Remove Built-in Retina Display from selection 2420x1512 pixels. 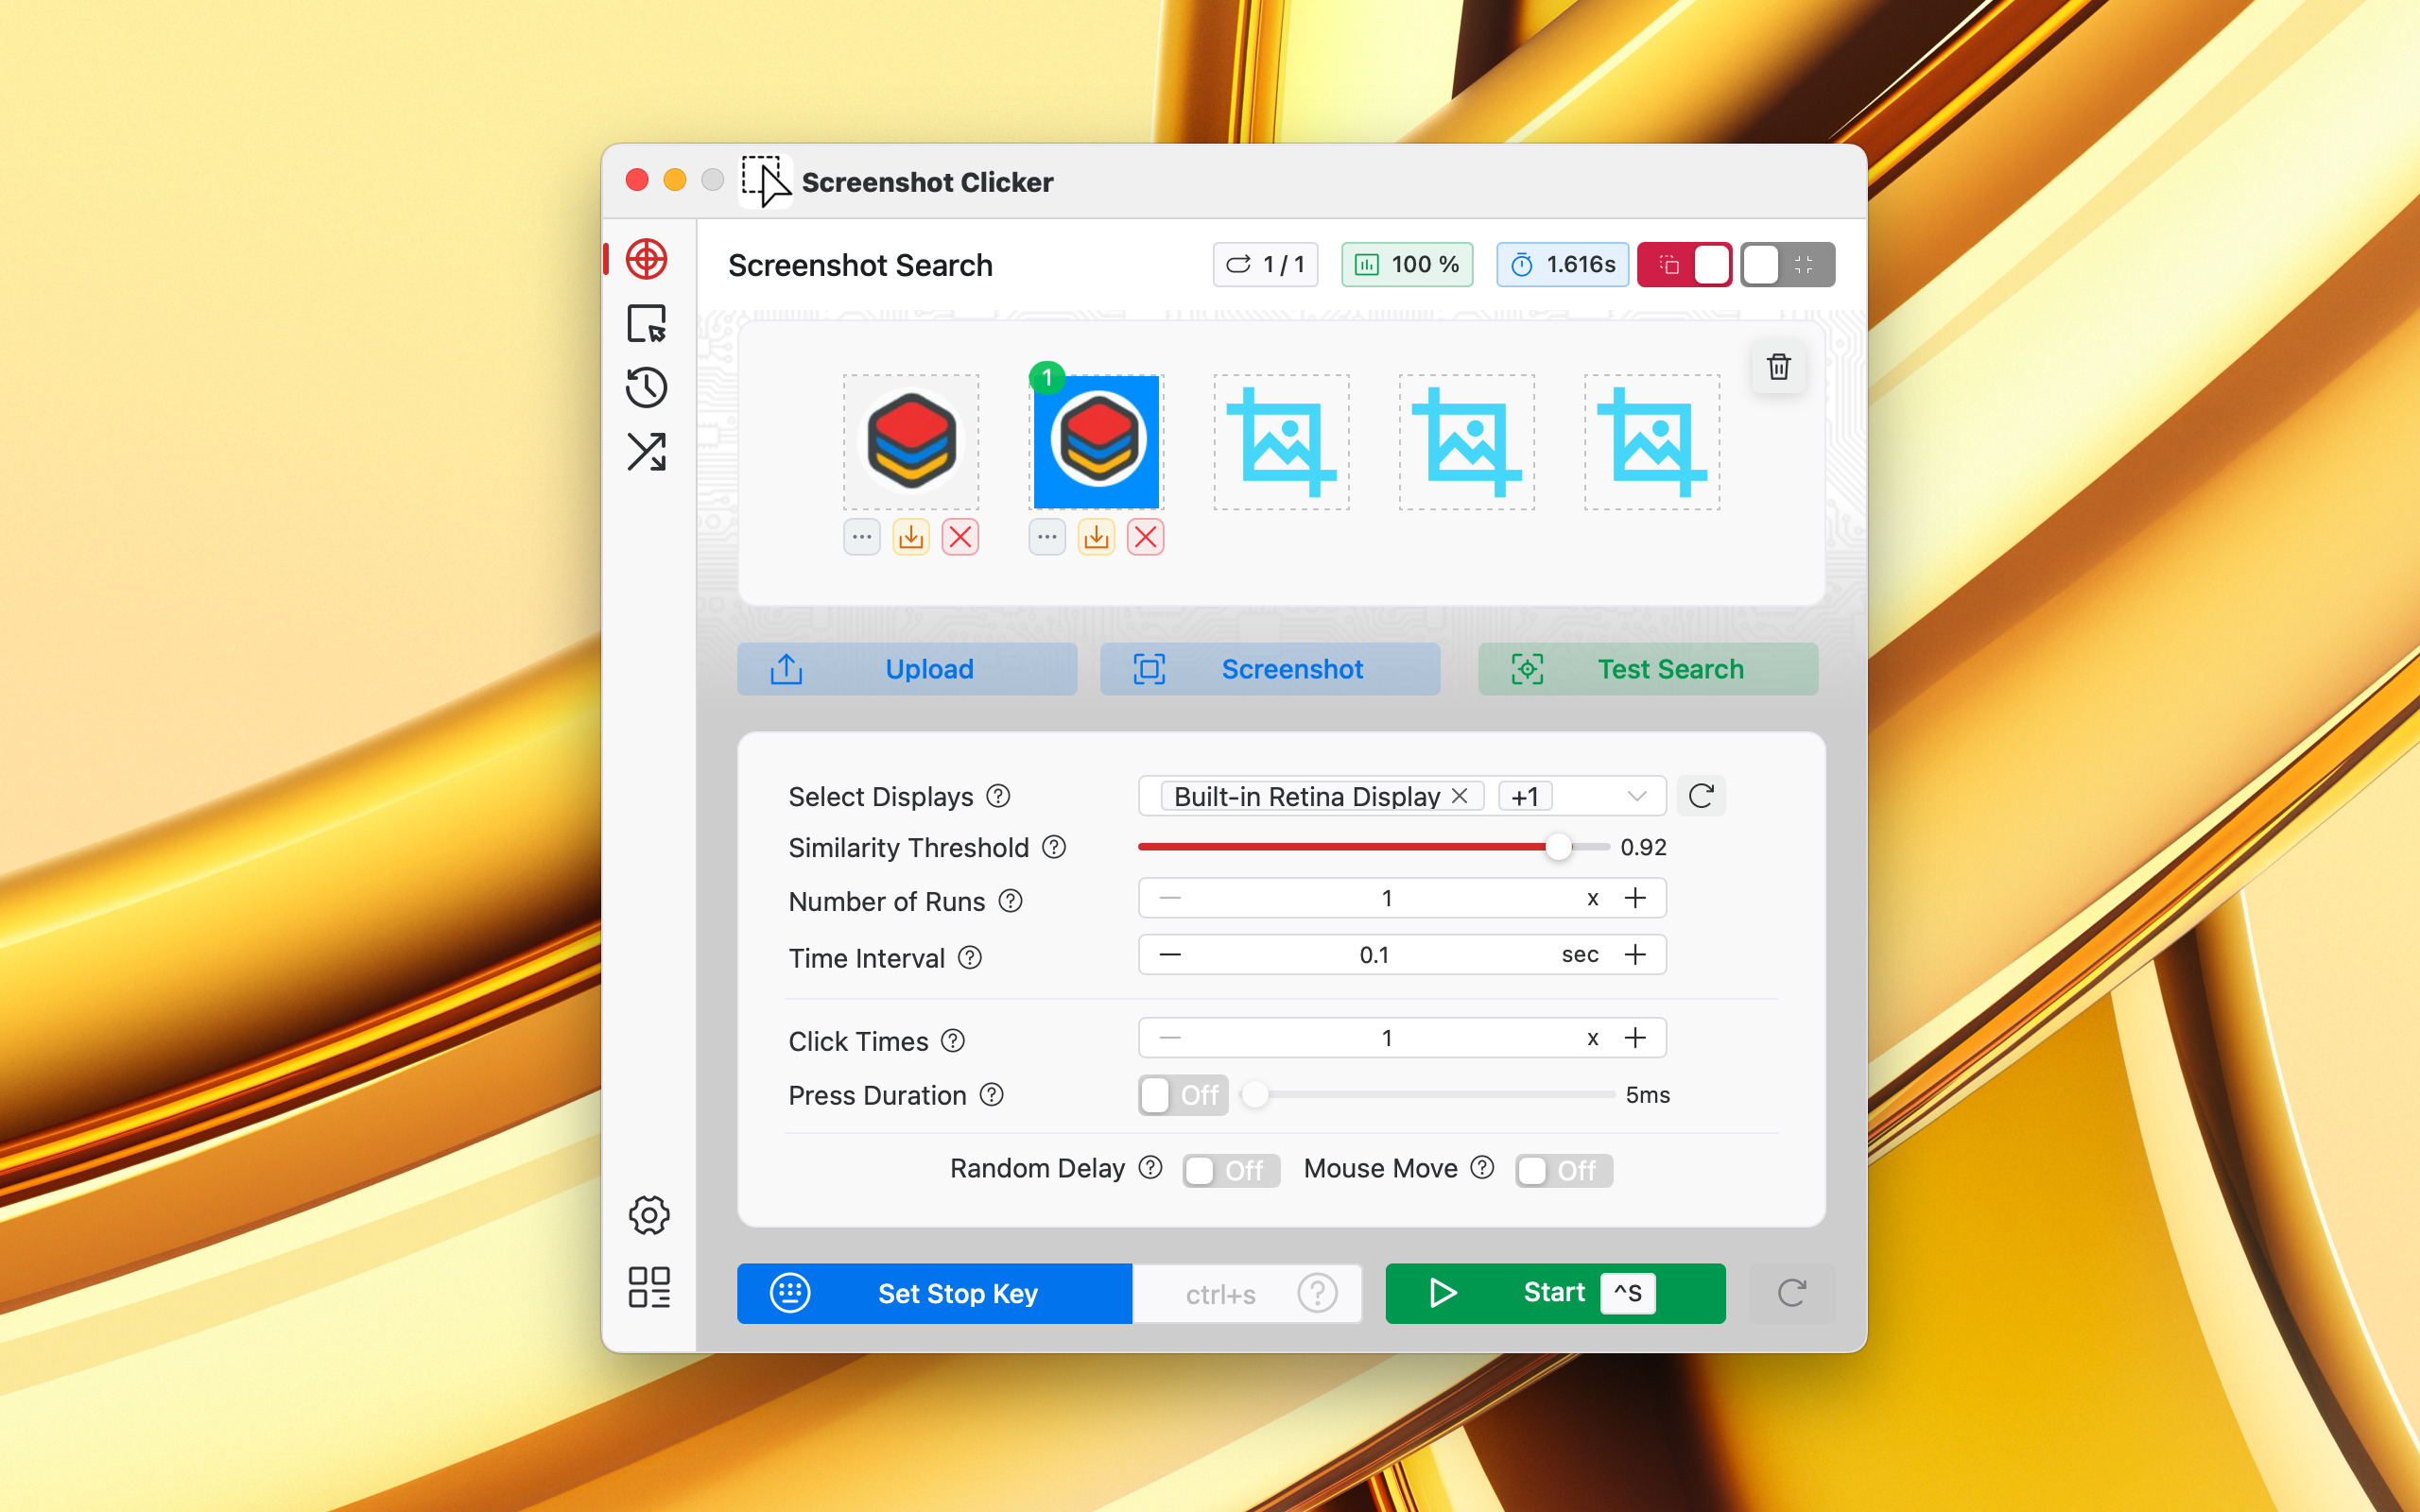[x=1460, y=796]
